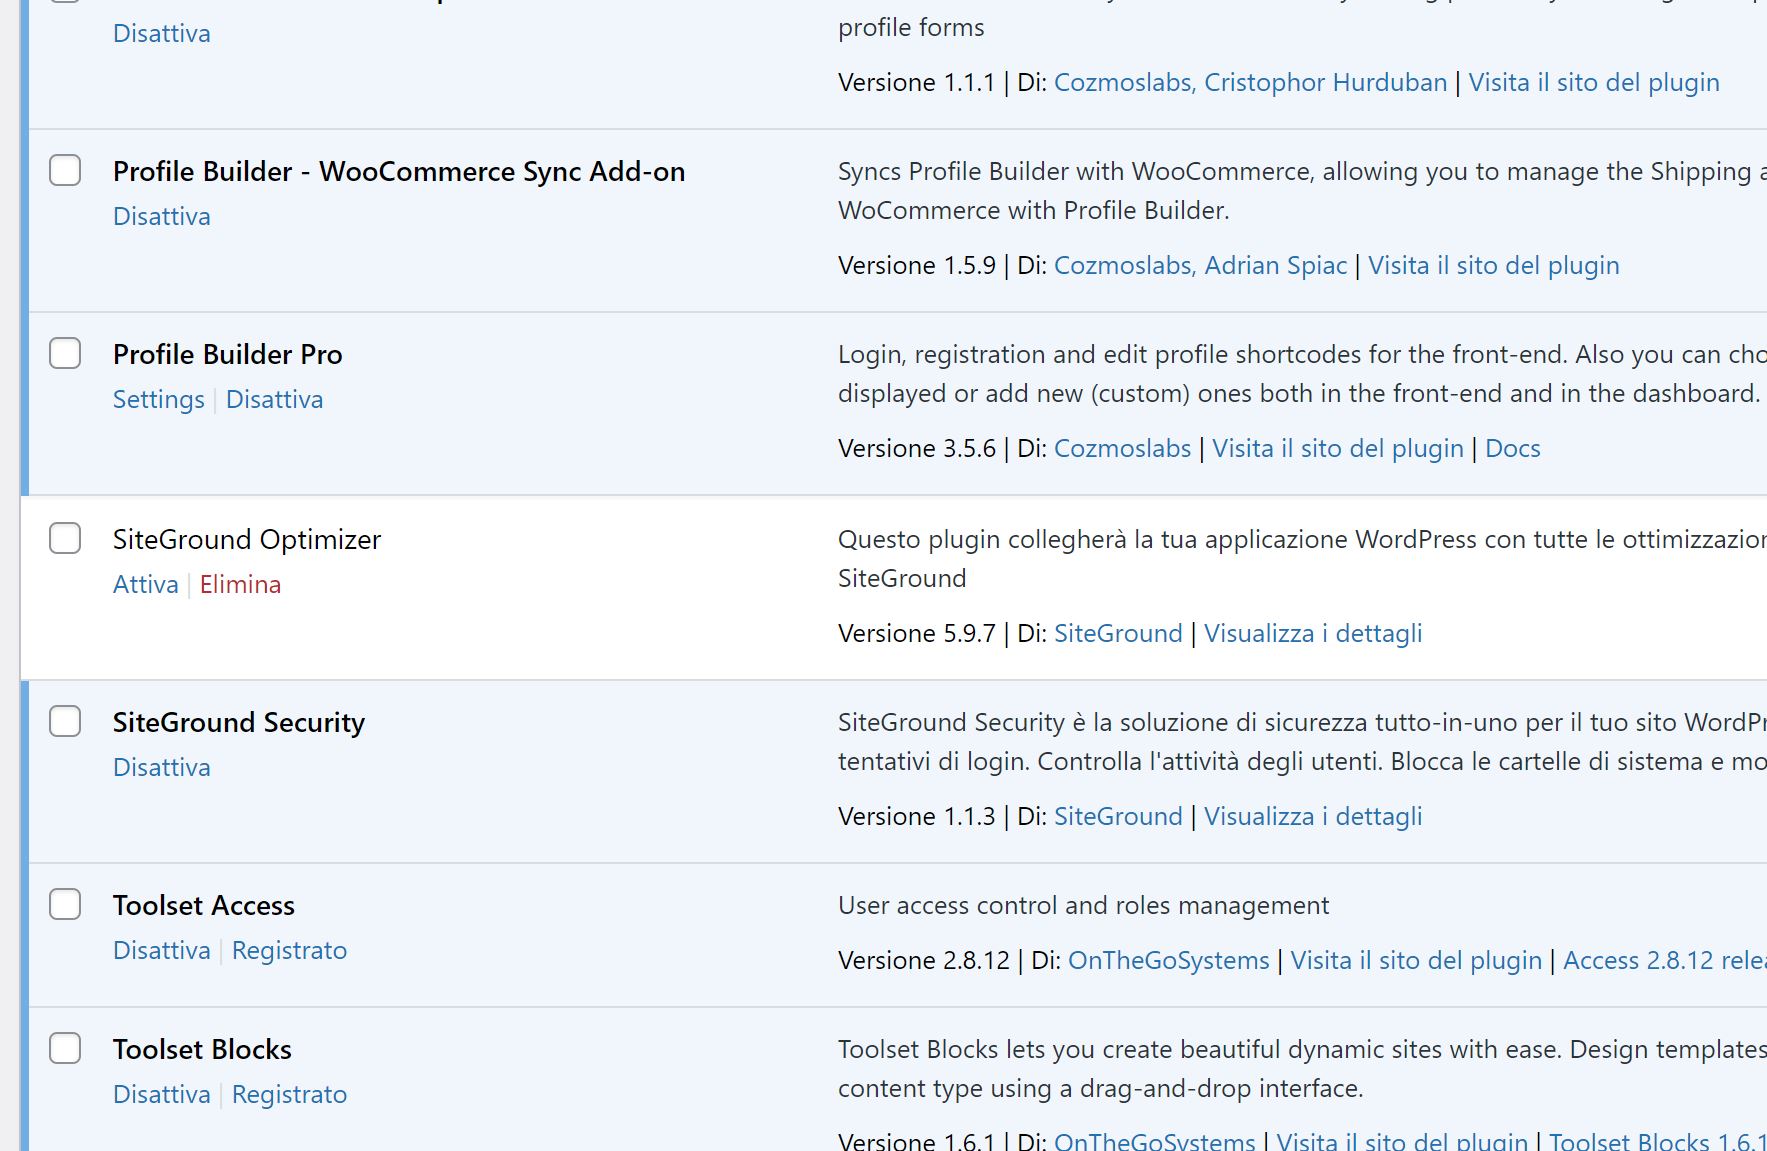Open the Cozmoslabs, Cristophor Hurduban author link

click(1250, 82)
